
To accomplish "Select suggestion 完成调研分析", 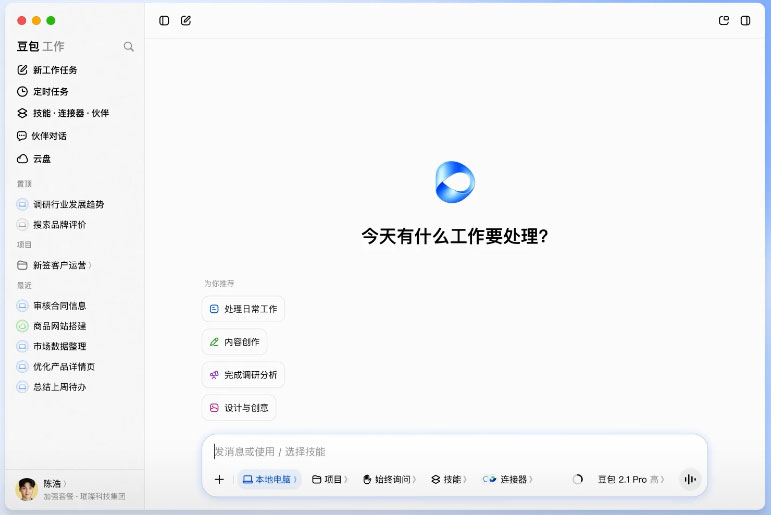I will point(243,375).
